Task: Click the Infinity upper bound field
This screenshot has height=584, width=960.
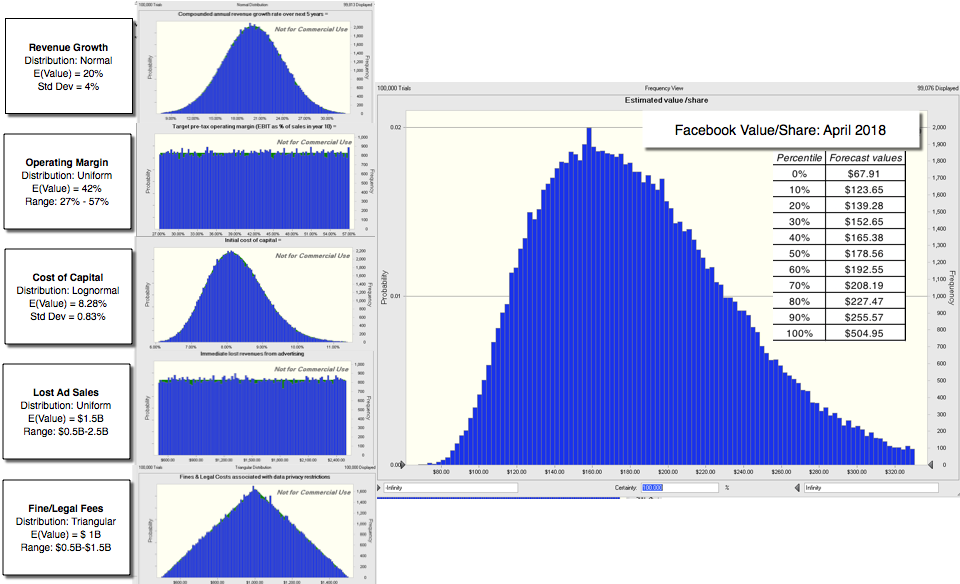Action: pos(871,488)
